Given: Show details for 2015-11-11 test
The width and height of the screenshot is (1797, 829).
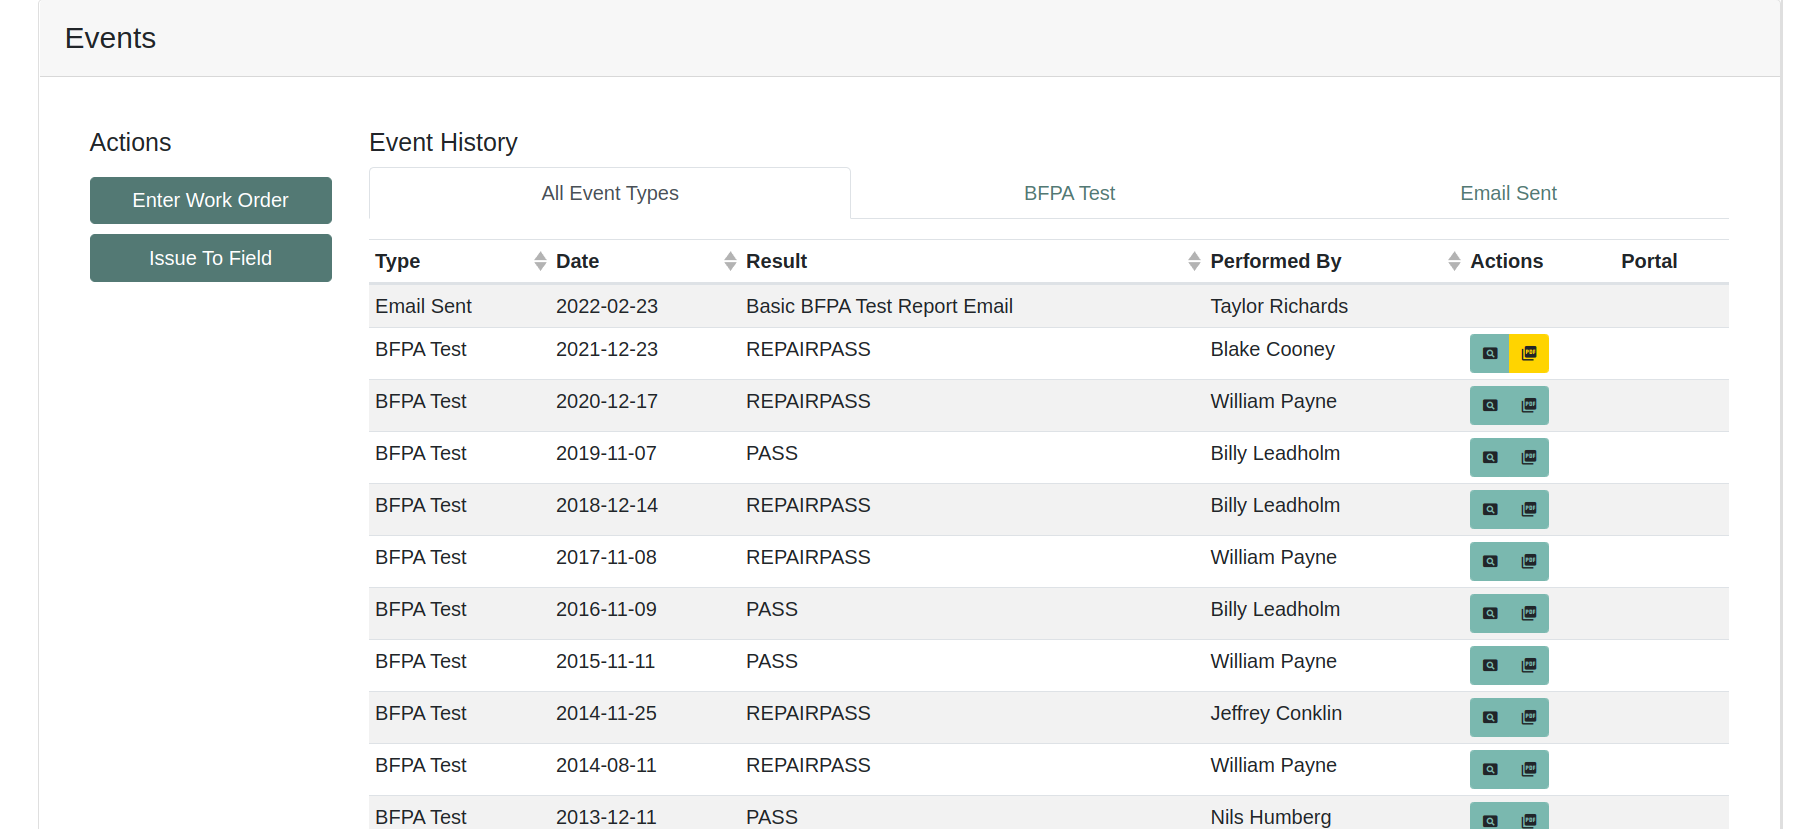Looking at the screenshot, I should [x=1489, y=665].
